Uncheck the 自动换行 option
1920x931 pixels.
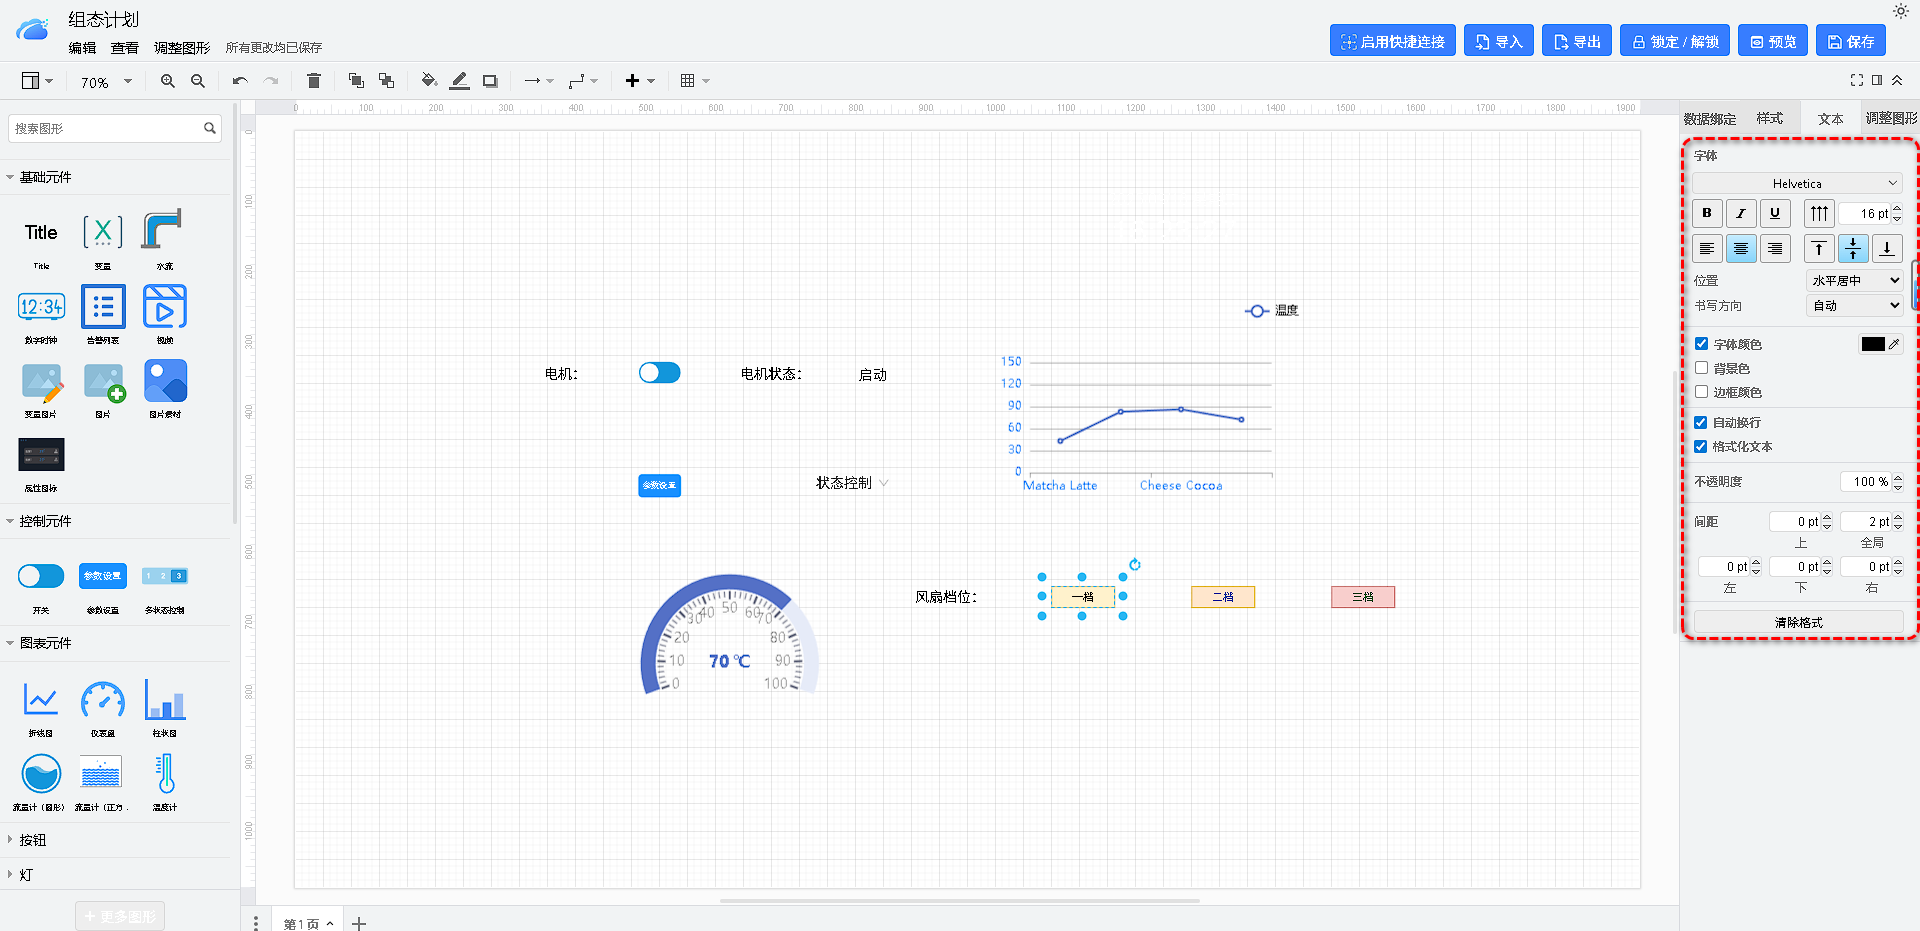(1702, 422)
